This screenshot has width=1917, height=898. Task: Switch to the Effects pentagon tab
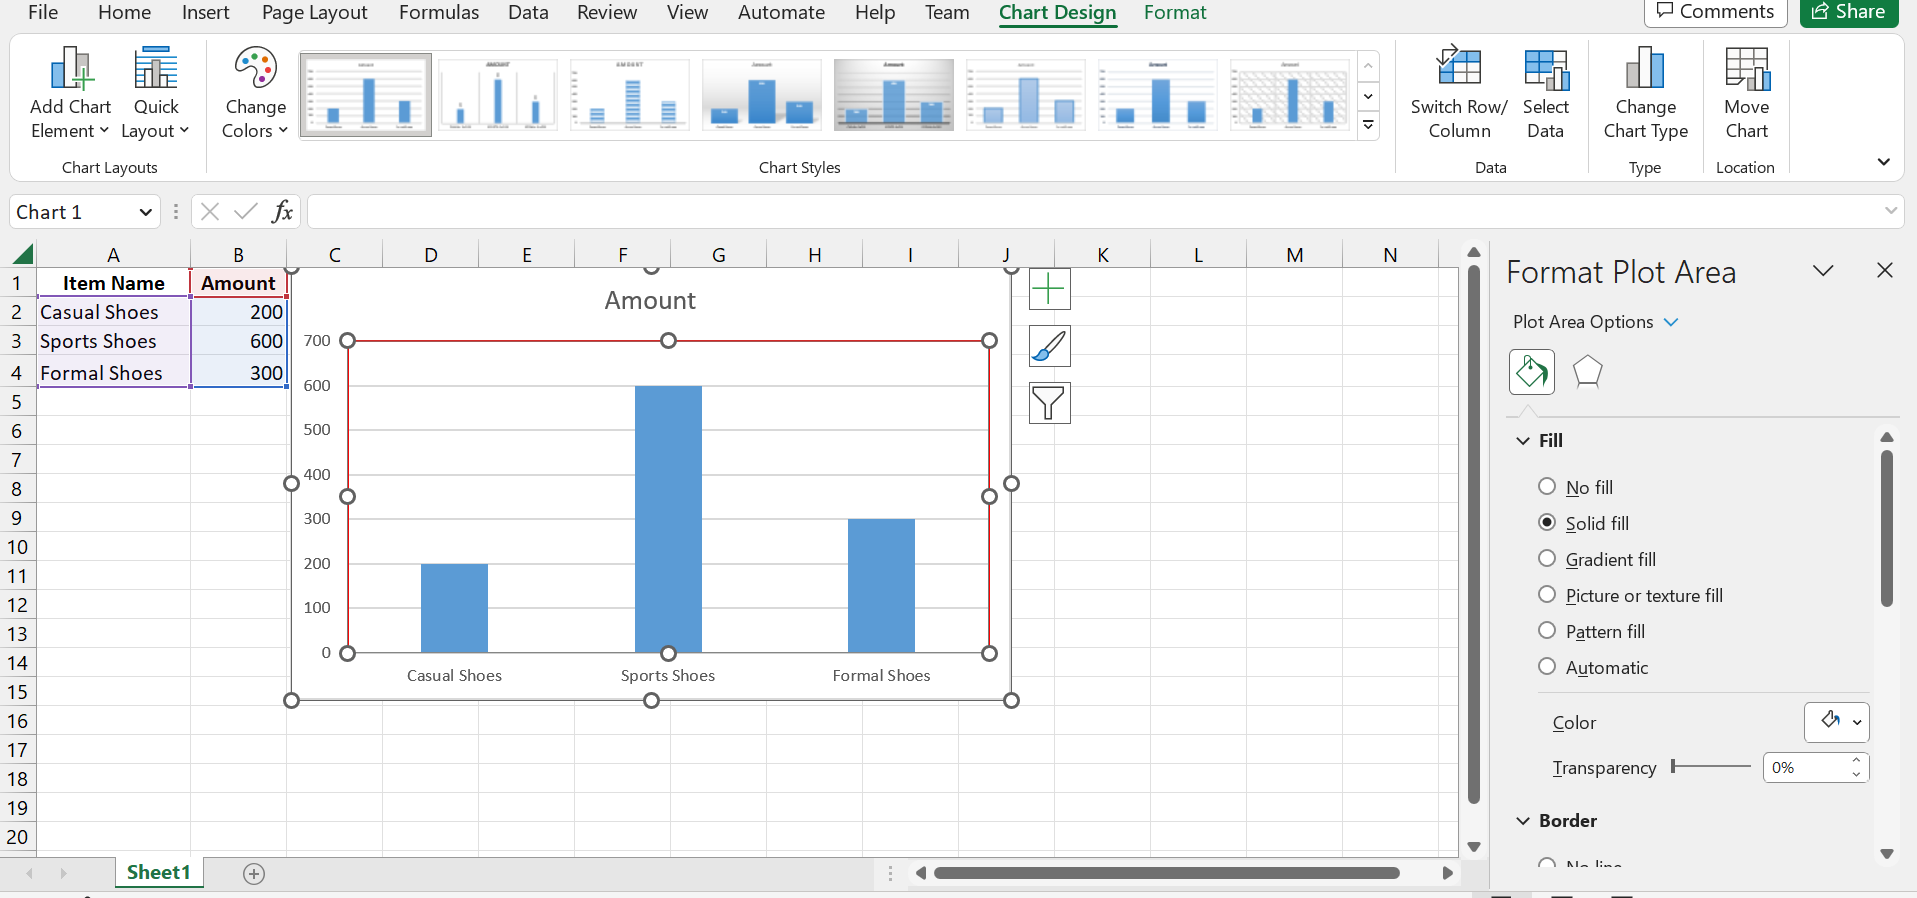1587,372
